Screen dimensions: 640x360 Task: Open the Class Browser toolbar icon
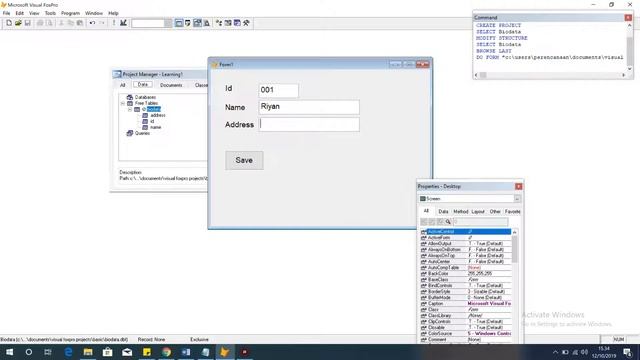click(219, 23)
